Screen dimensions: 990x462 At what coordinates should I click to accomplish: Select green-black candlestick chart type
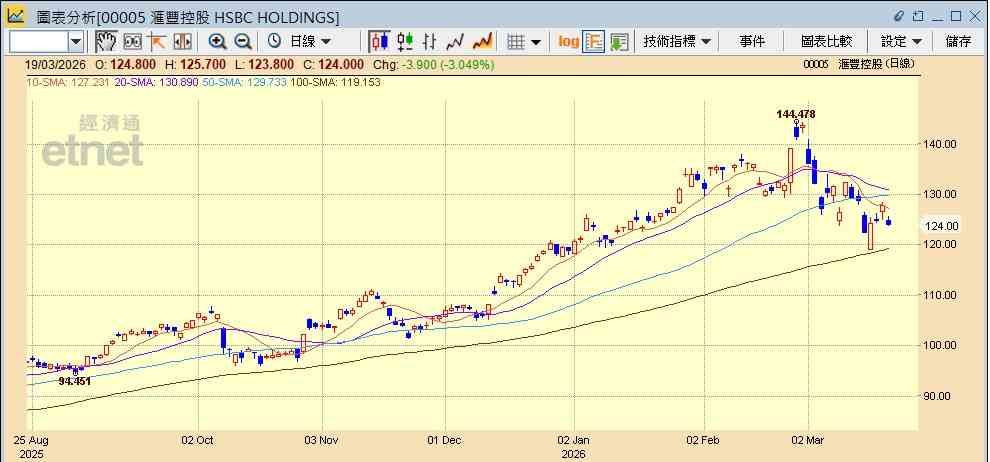pyautogui.click(x=405, y=42)
